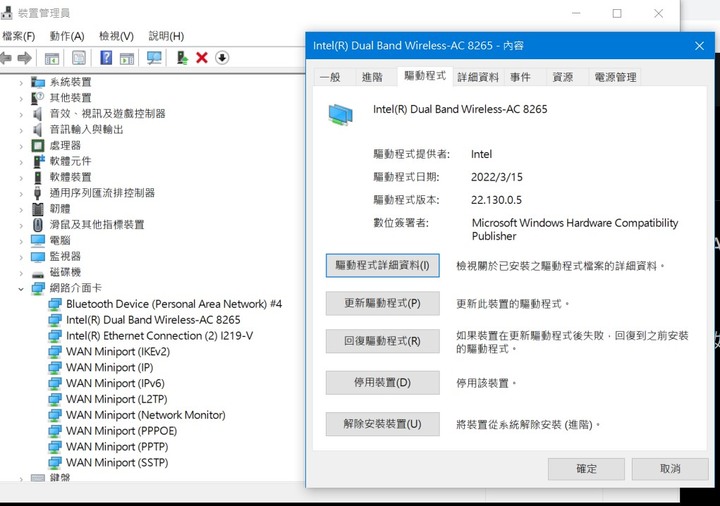Select the 電腦 category icon
Screen dimensions: 720x506
coord(38,240)
